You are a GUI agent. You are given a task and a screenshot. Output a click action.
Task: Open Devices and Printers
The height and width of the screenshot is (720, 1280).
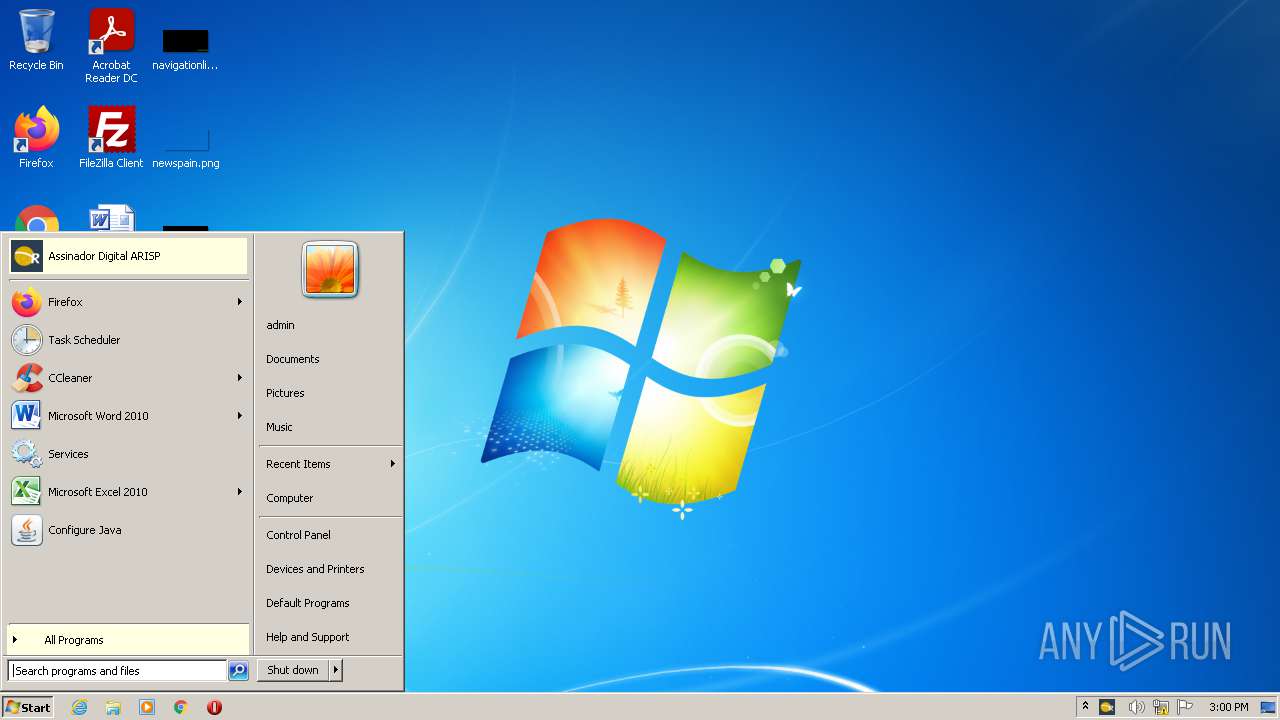pyautogui.click(x=330, y=569)
